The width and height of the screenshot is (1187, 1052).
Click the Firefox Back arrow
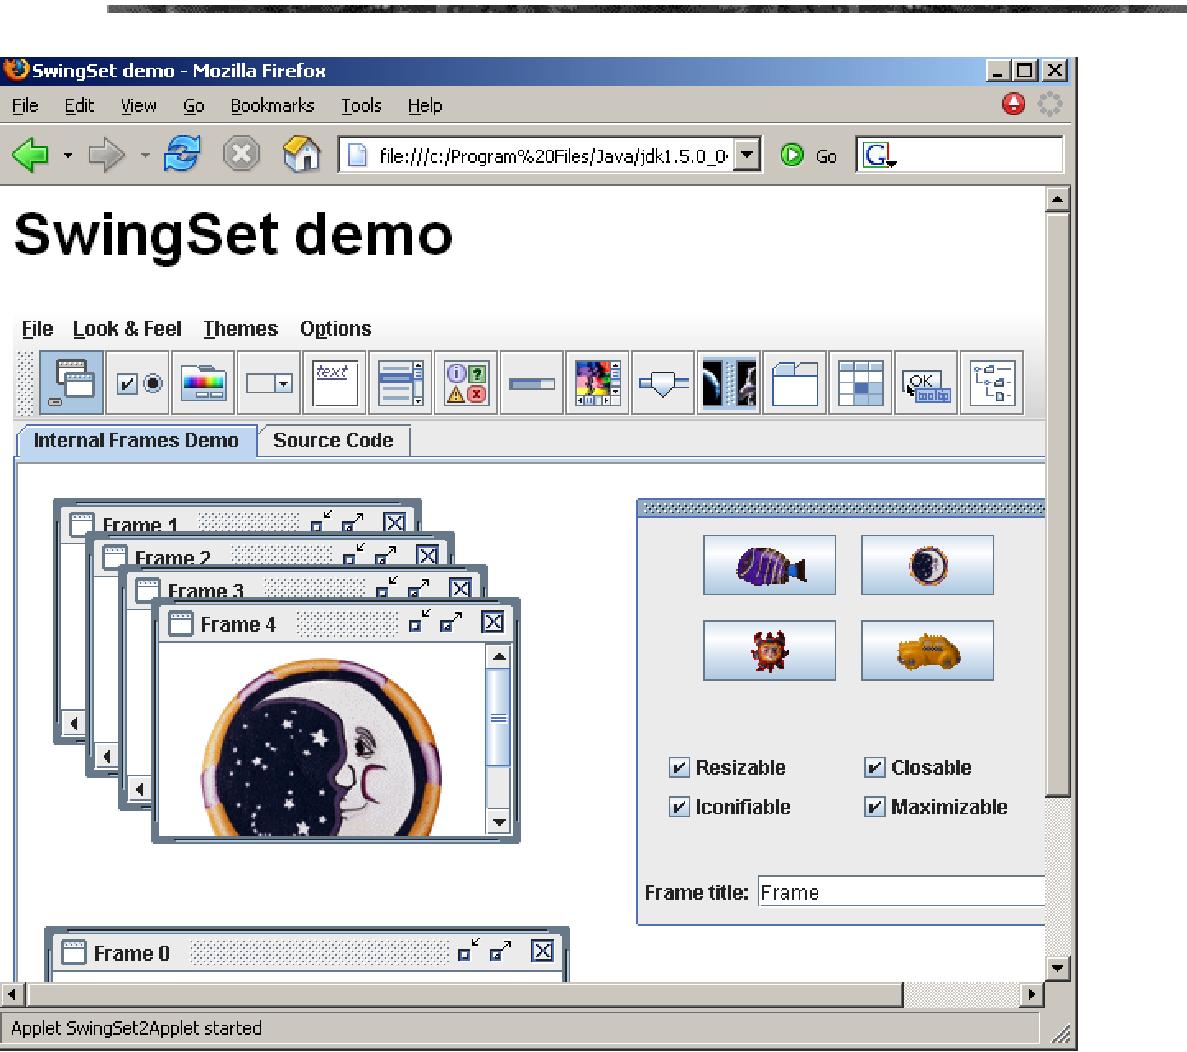(x=30, y=155)
